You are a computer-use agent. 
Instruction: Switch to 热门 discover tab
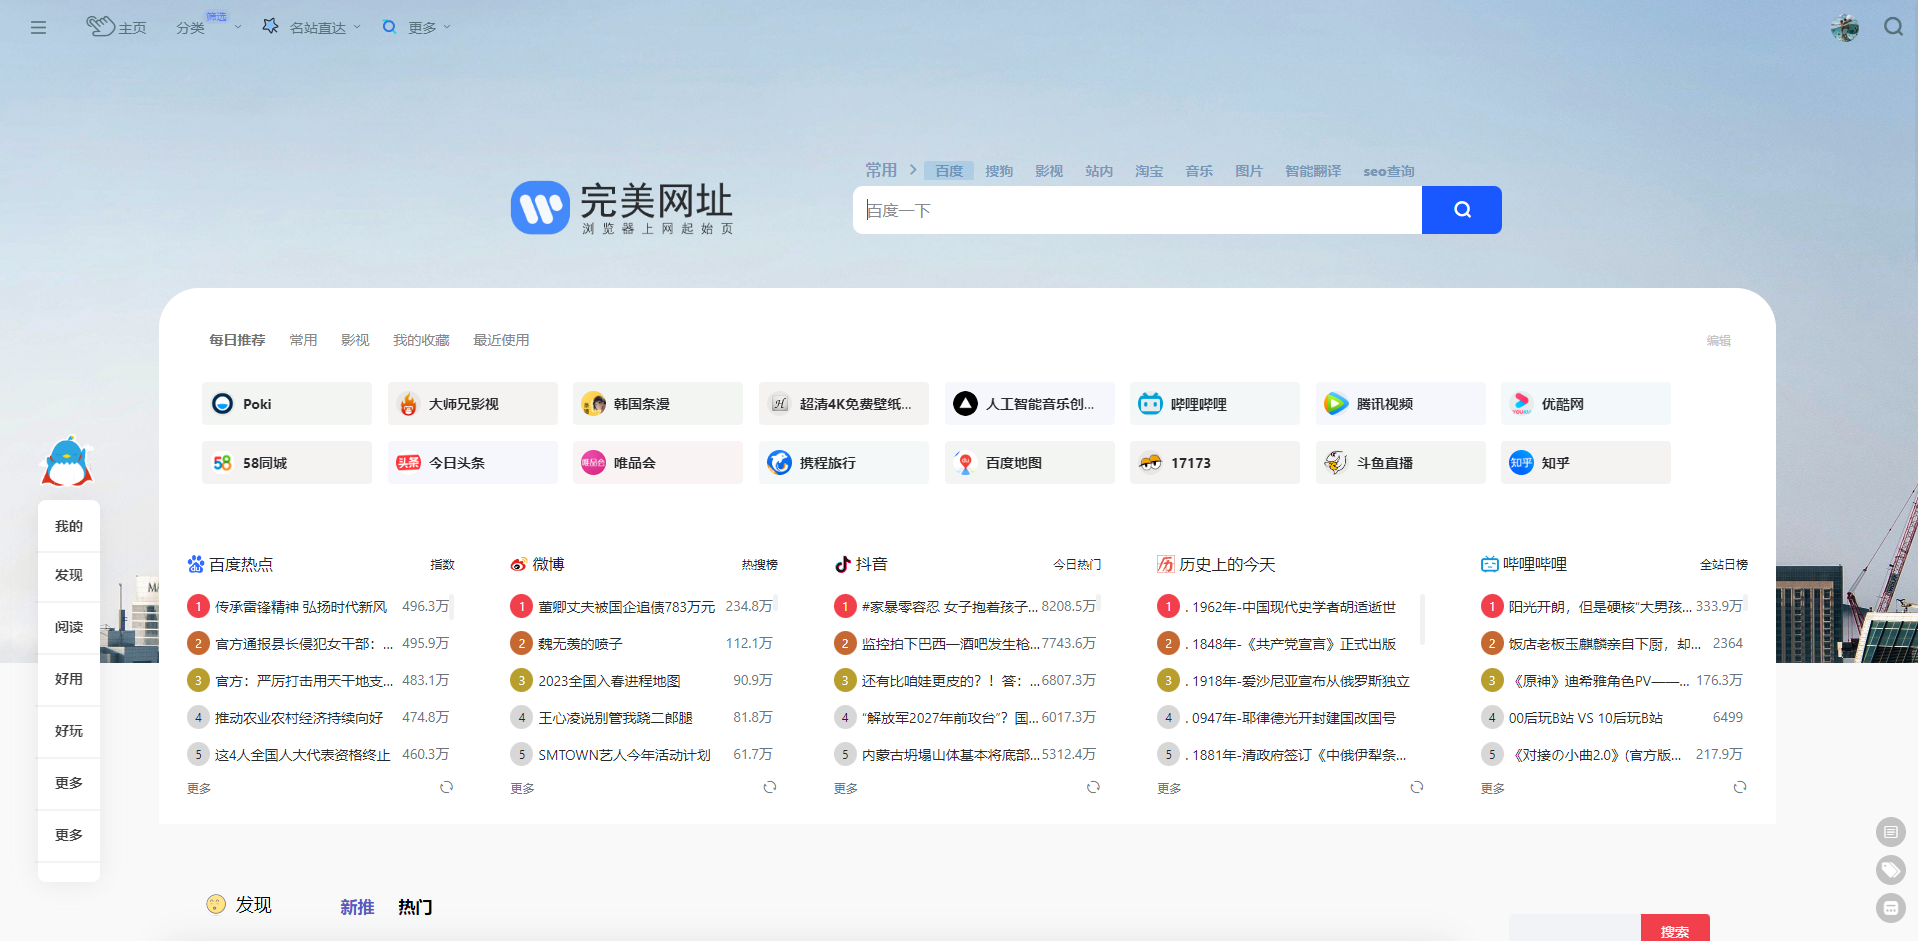click(415, 907)
